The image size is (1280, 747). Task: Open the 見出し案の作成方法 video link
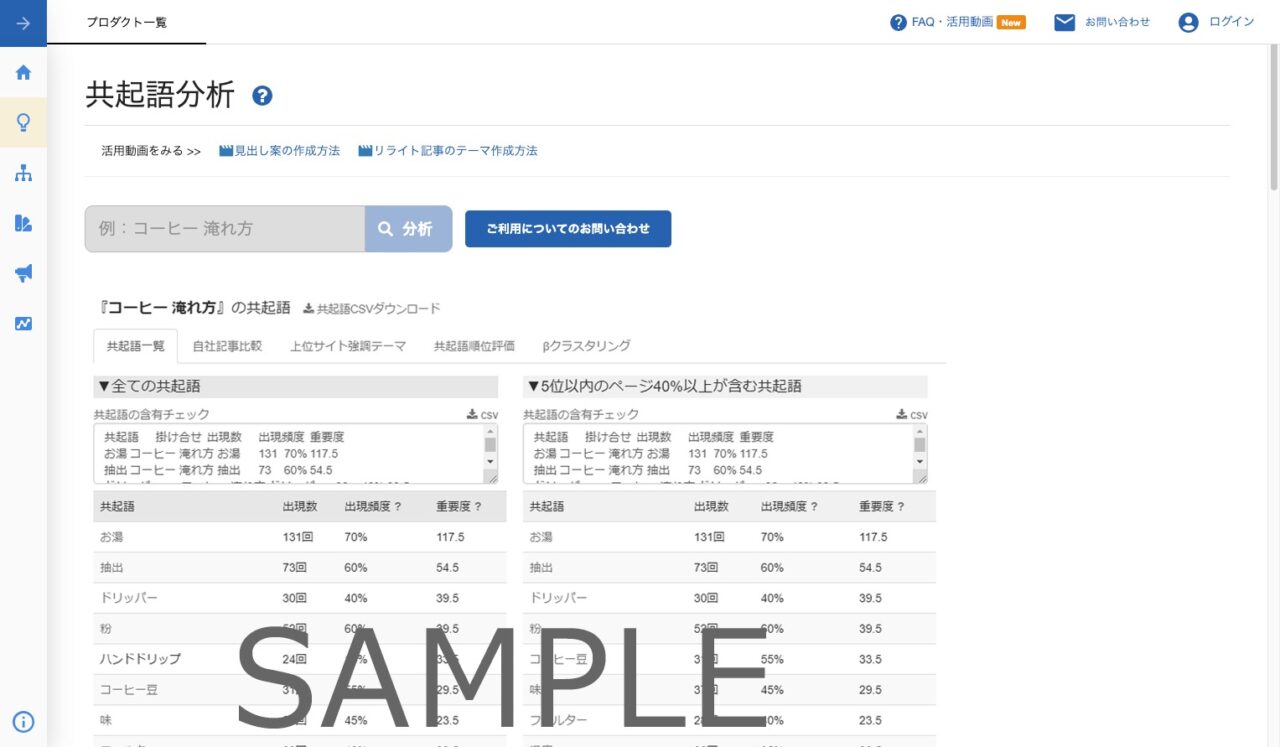pyautogui.click(x=280, y=151)
